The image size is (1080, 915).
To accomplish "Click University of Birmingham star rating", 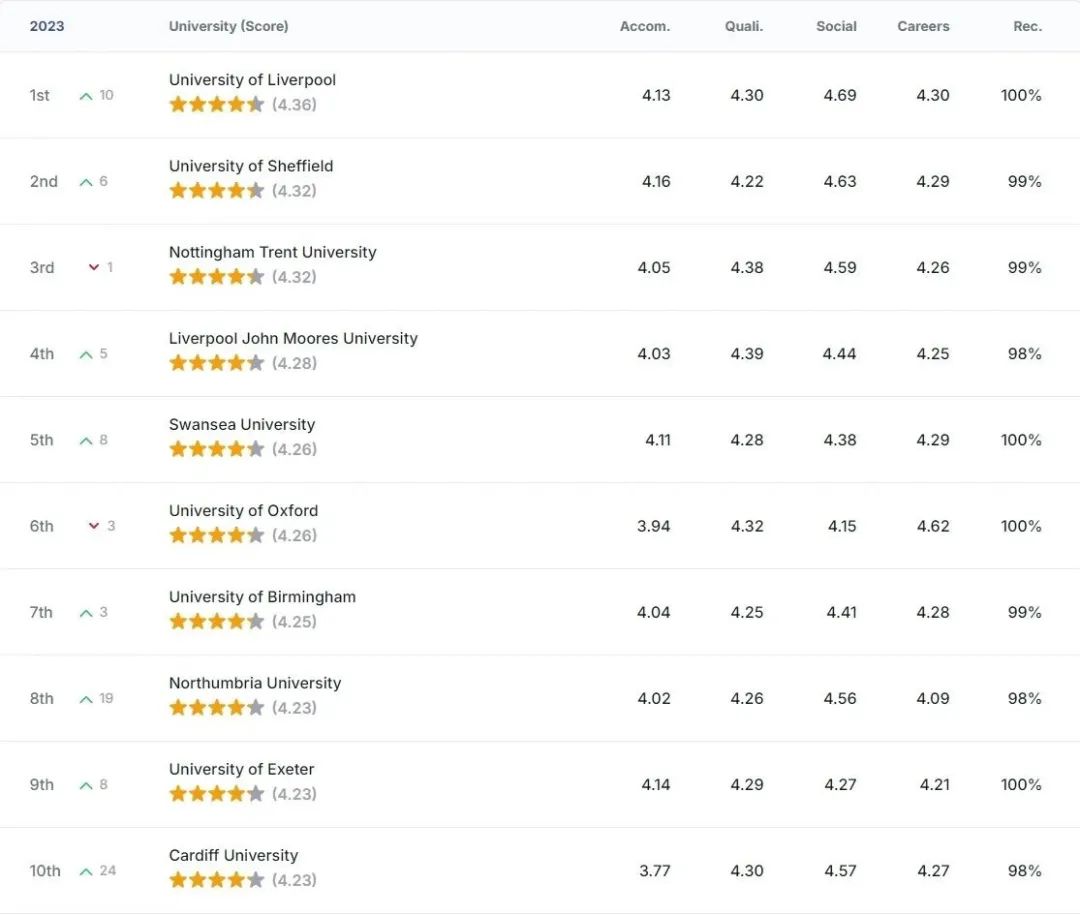I will coord(216,621).
